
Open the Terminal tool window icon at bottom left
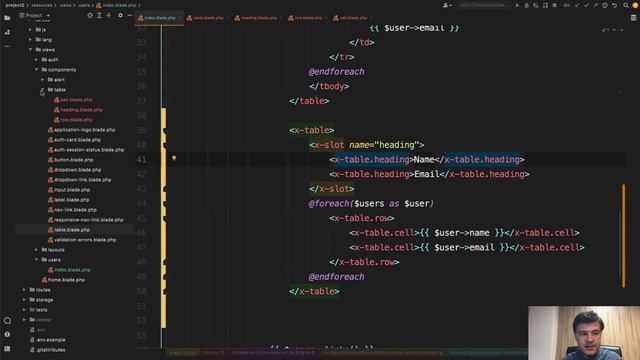7,349
